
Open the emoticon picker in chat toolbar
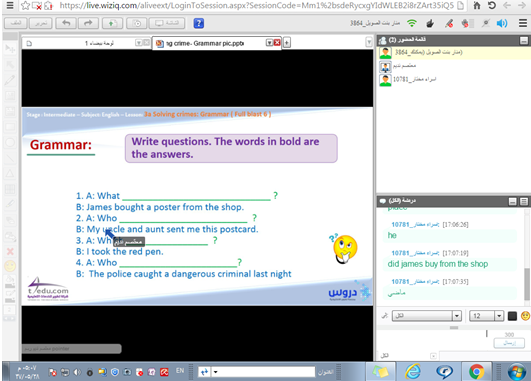(525, 316)
